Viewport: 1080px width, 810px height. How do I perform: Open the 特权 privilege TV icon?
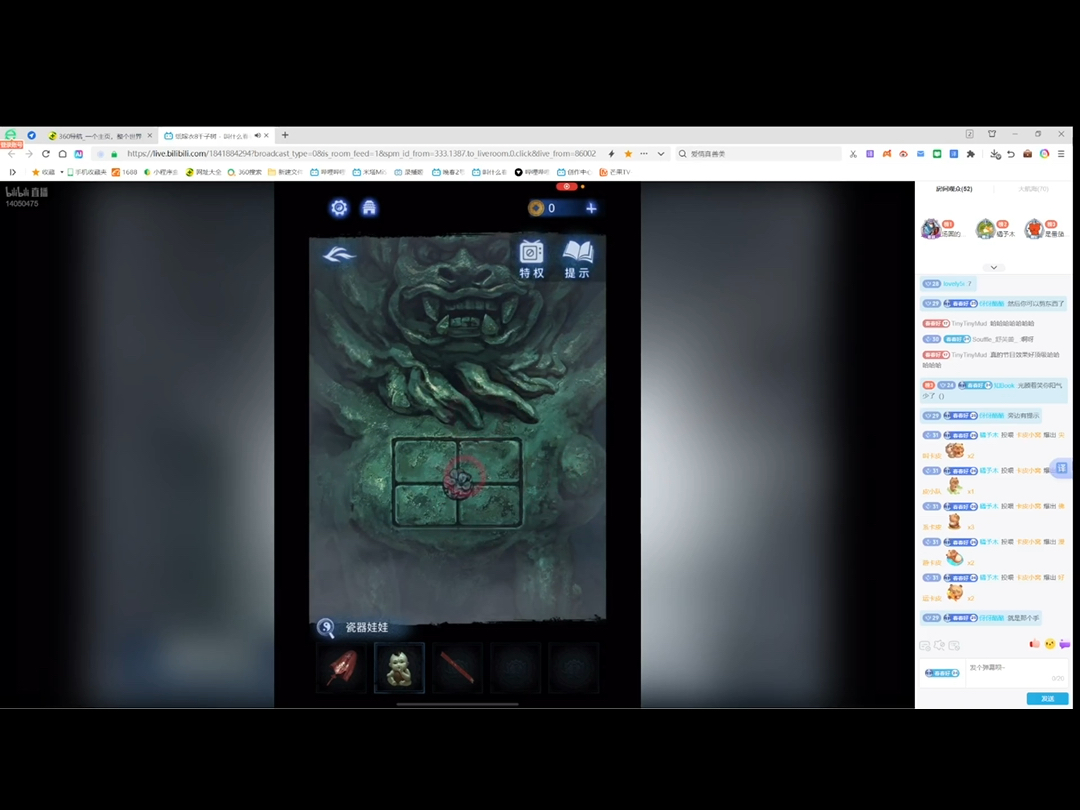pos(532,259)
